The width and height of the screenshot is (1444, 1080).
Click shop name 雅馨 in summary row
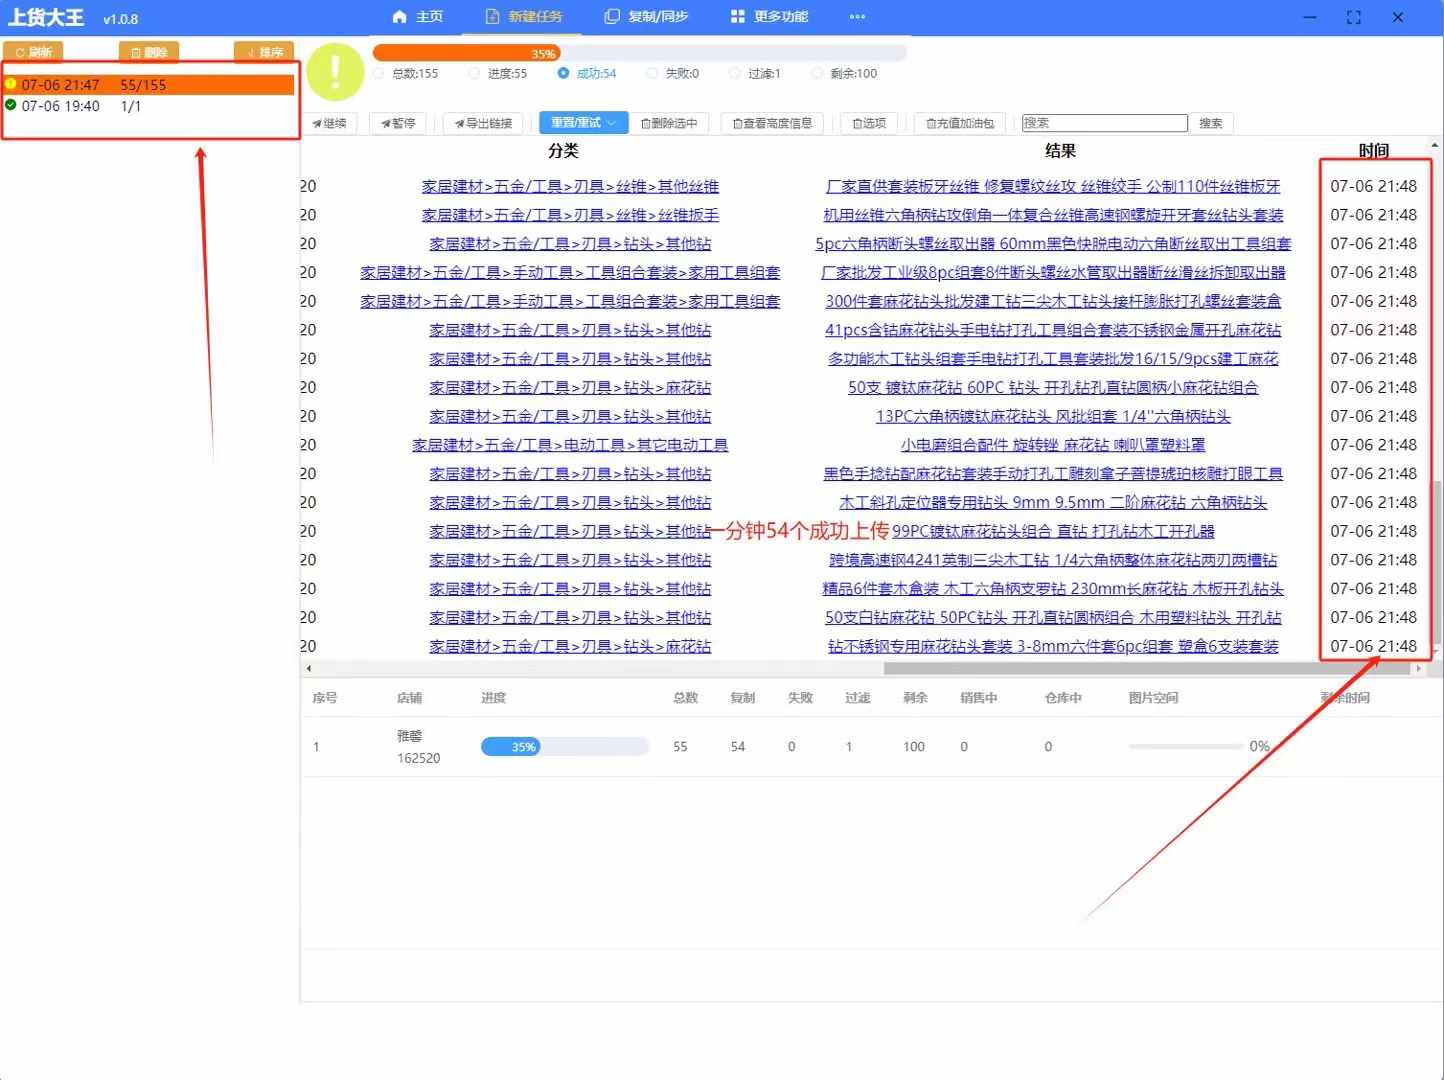pyautogui.click(x=409, y=736)
